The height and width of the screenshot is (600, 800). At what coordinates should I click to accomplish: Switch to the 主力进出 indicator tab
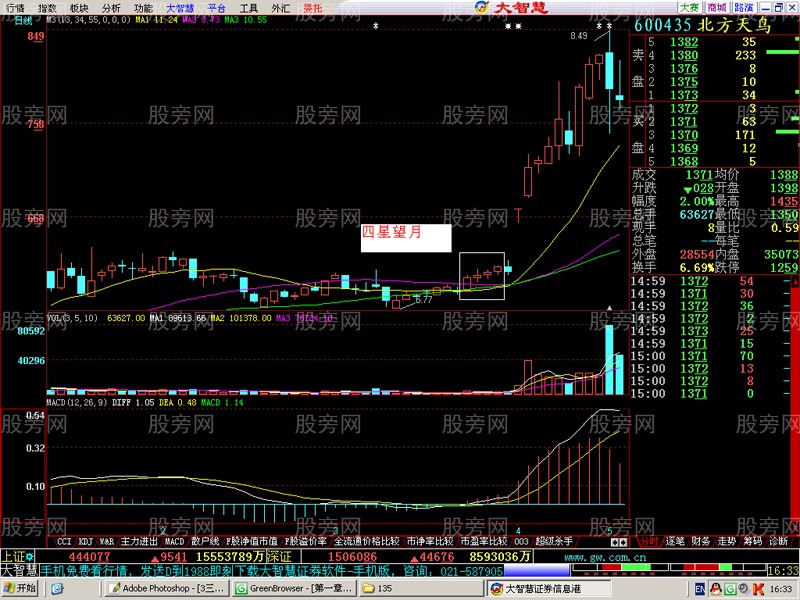[139, 541]
